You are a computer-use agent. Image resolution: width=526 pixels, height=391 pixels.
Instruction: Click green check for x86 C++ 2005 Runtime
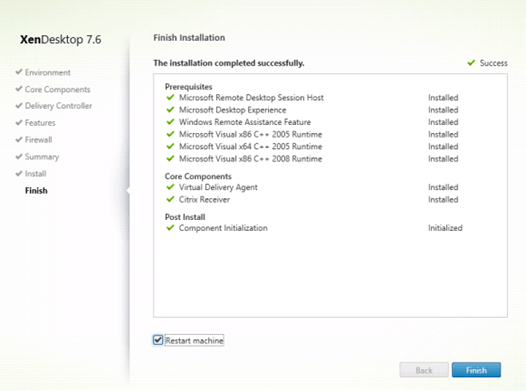click(x=170, y=134)
